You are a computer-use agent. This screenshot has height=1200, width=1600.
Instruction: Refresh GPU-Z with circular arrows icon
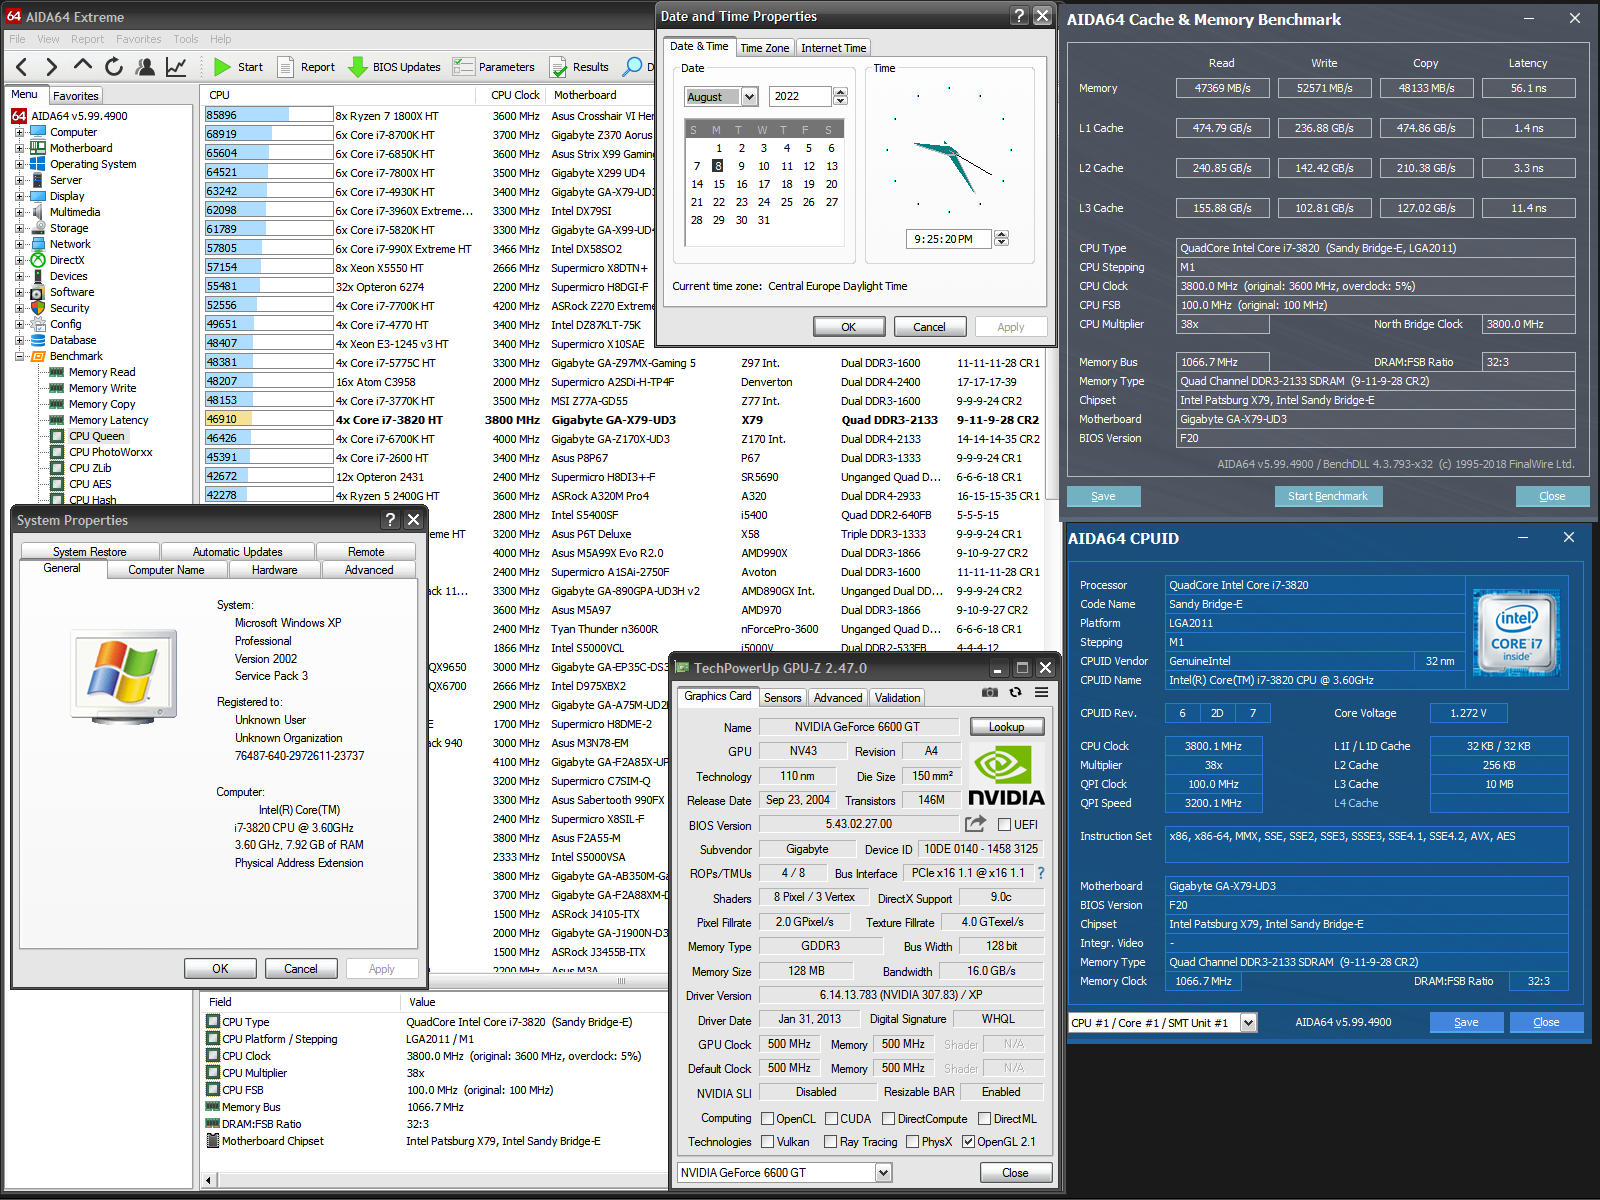(1015, 692)
